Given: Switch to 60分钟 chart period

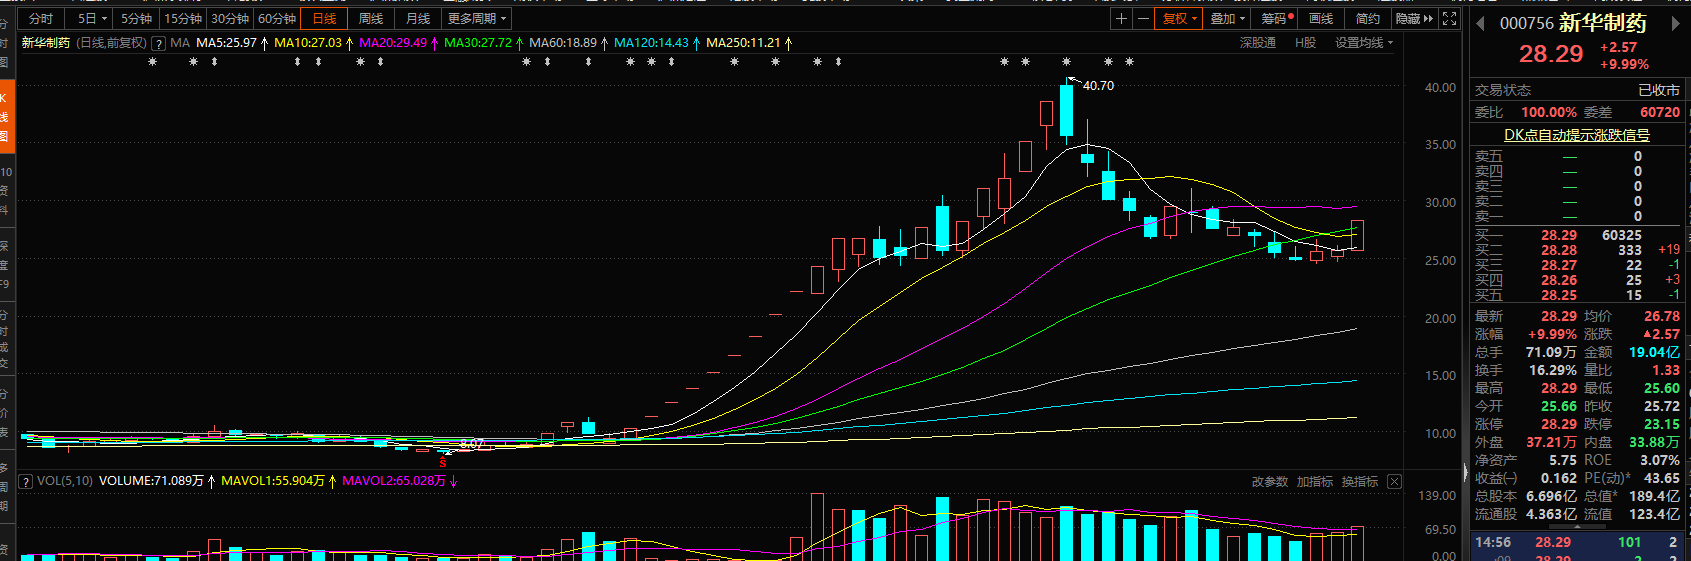Looking at the screenshot, I should tap(277, 19).
